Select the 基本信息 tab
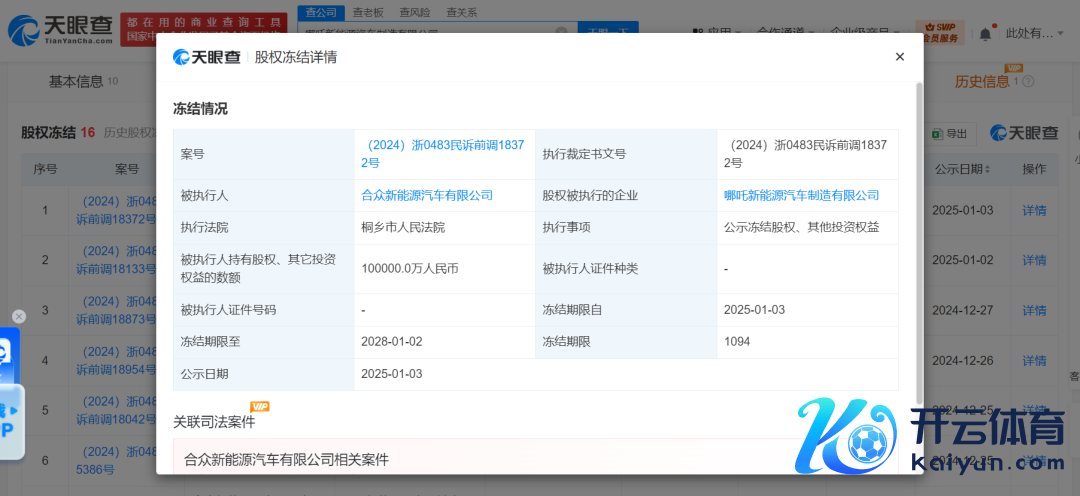Screen dimensions: 1080x496 [76, 81]
